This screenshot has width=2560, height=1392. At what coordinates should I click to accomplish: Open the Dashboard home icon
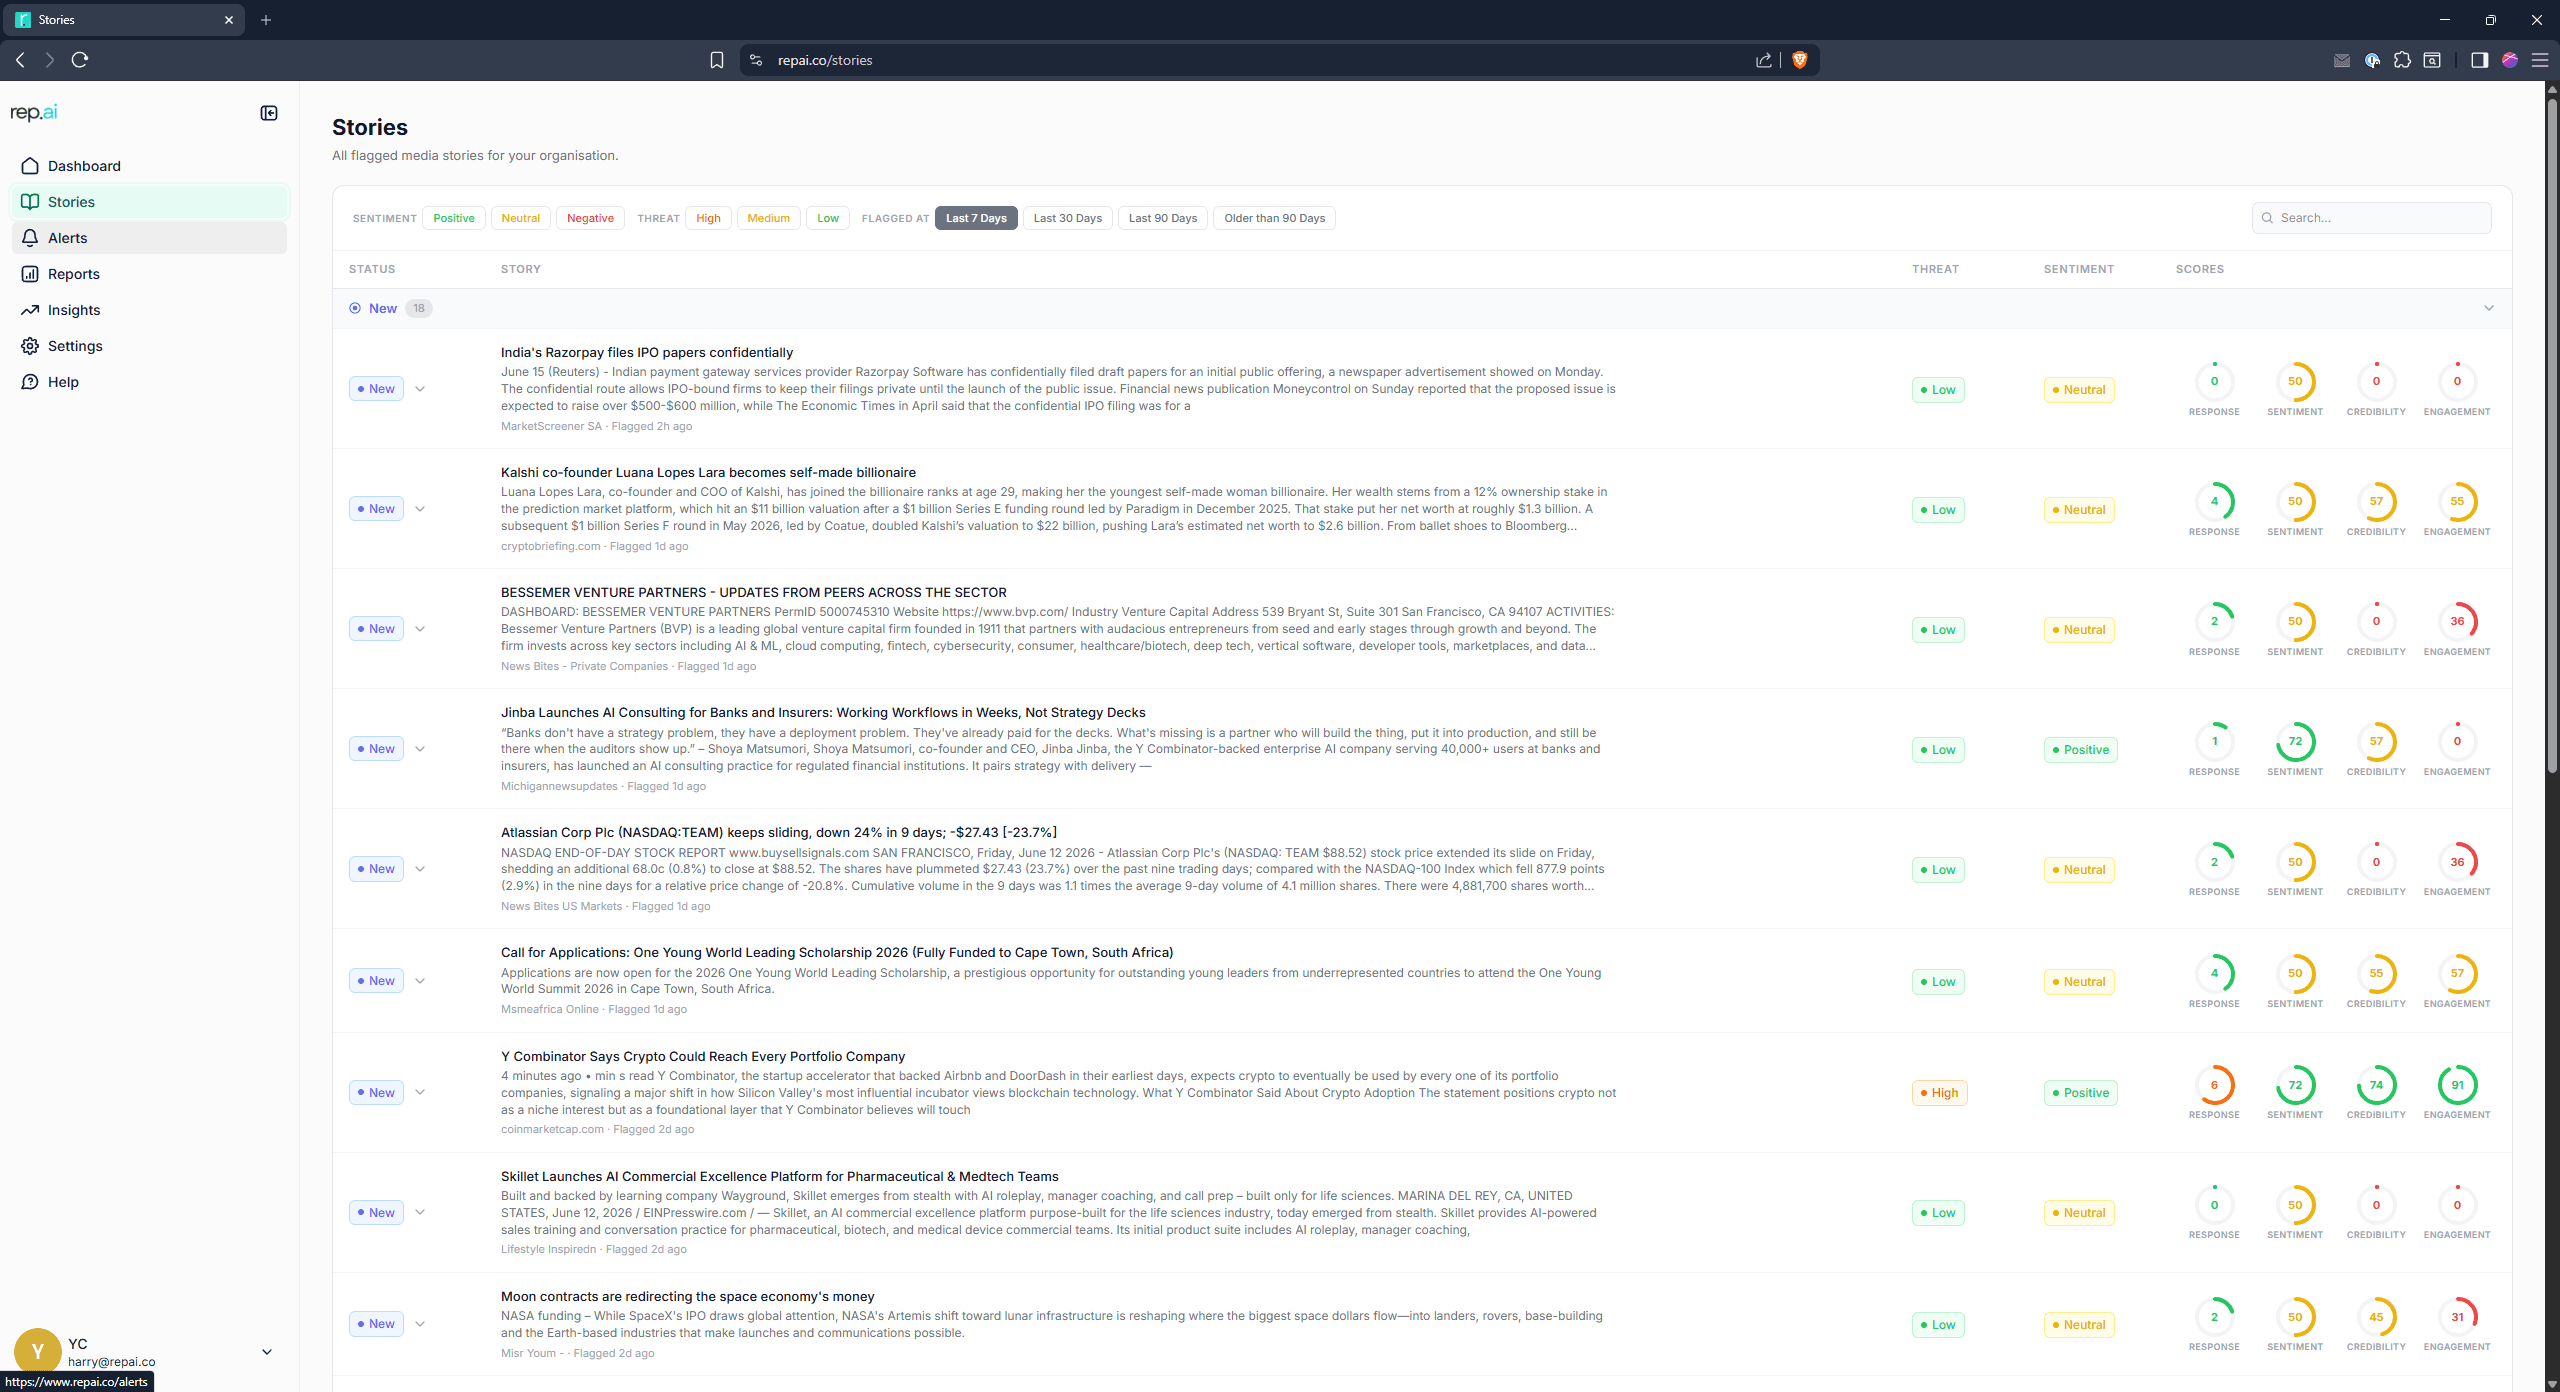click(30, 166)
